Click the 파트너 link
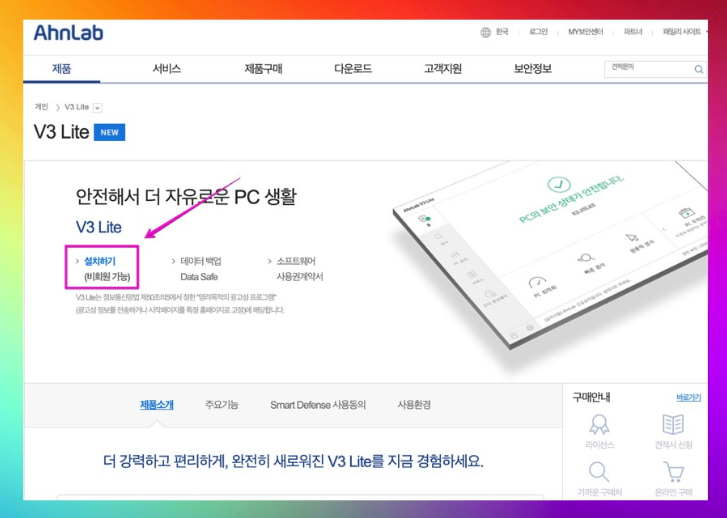Viewport: 727px width, 518px height. pos(633,32)
